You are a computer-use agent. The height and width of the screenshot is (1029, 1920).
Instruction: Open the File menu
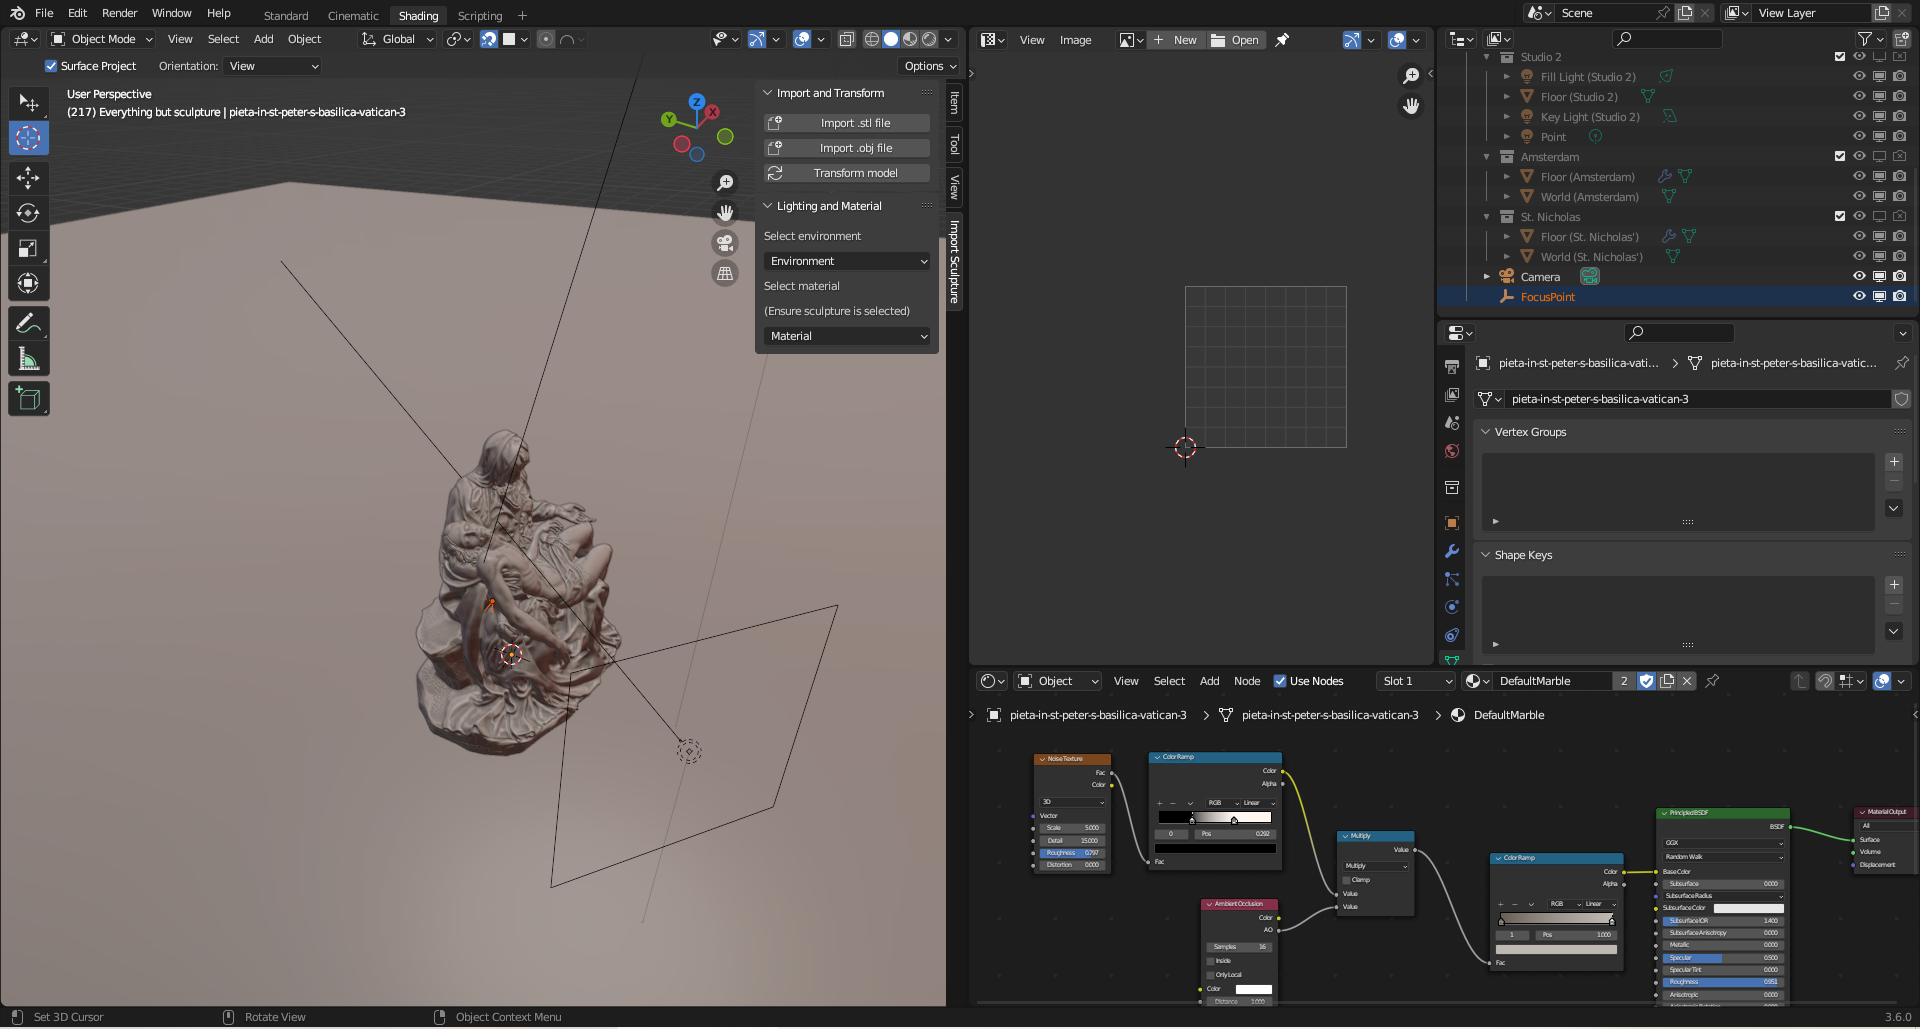click(x=44, y=13)
